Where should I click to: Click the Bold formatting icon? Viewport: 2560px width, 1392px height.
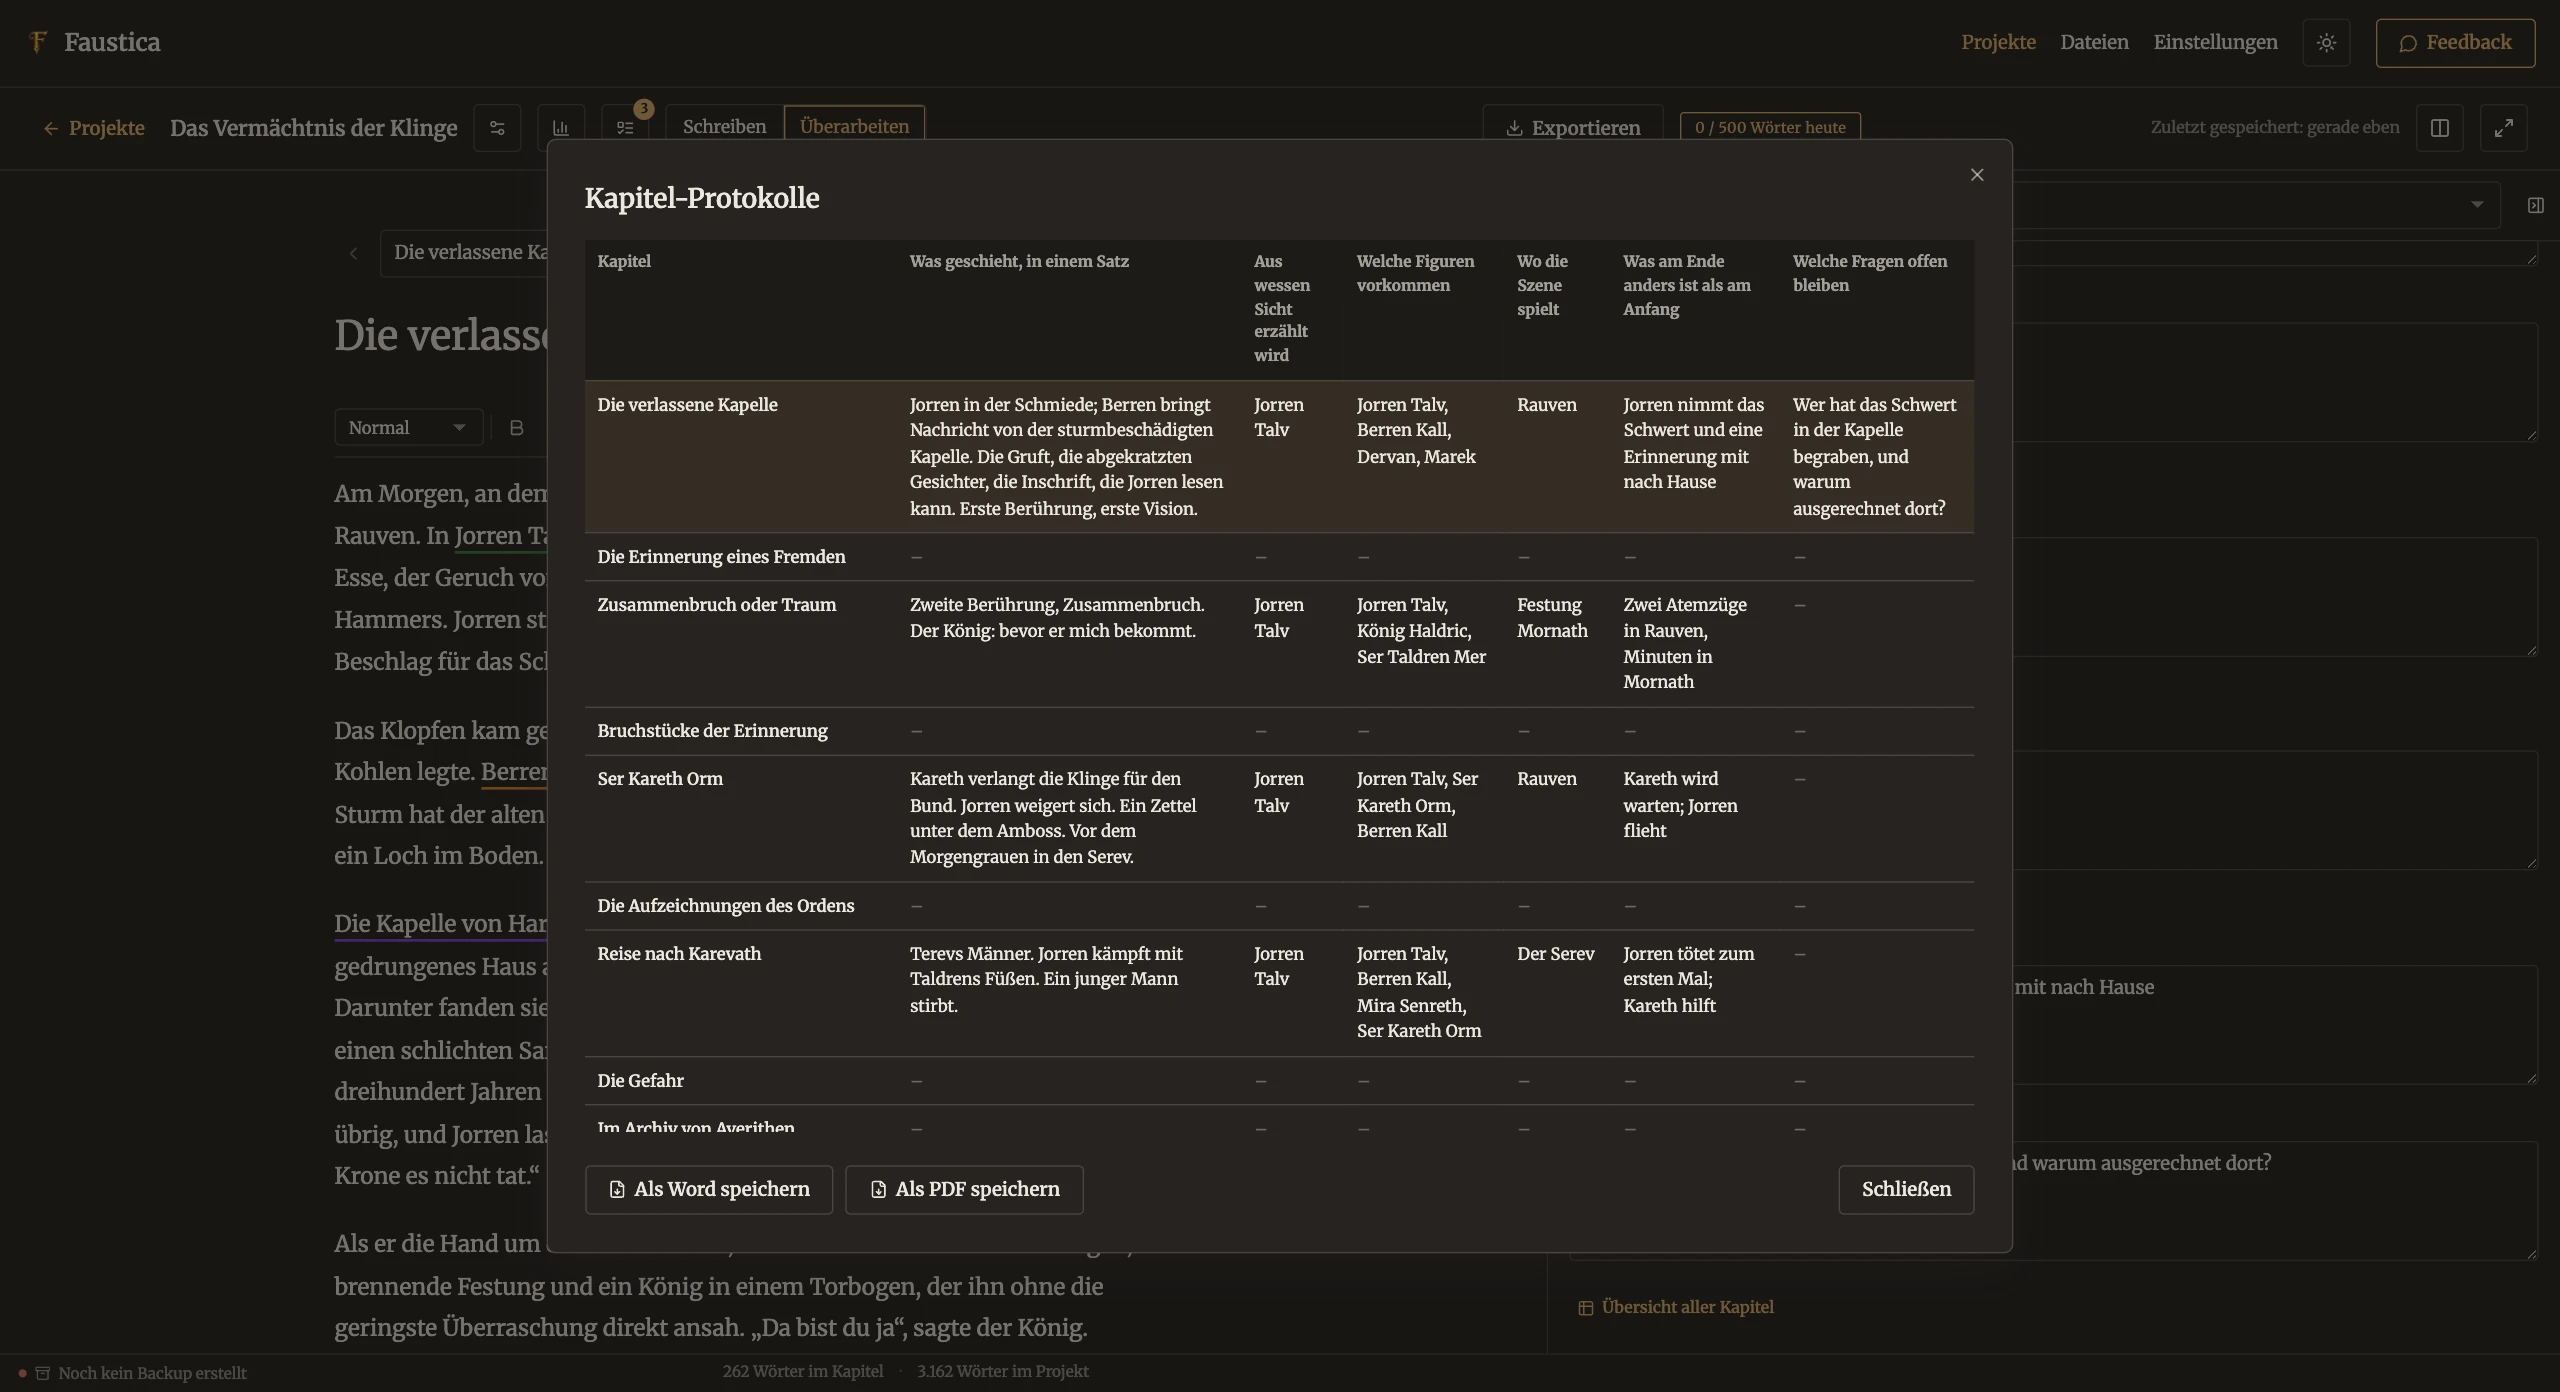[517, 428]
